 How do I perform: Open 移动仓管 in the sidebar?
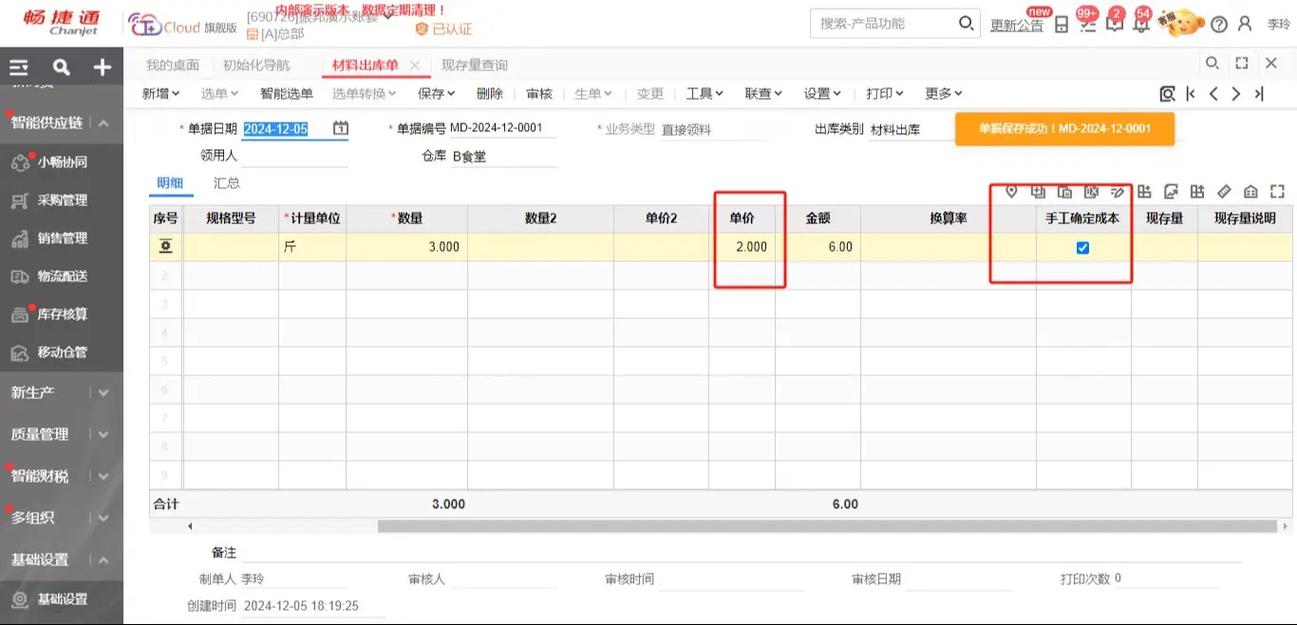62,352
